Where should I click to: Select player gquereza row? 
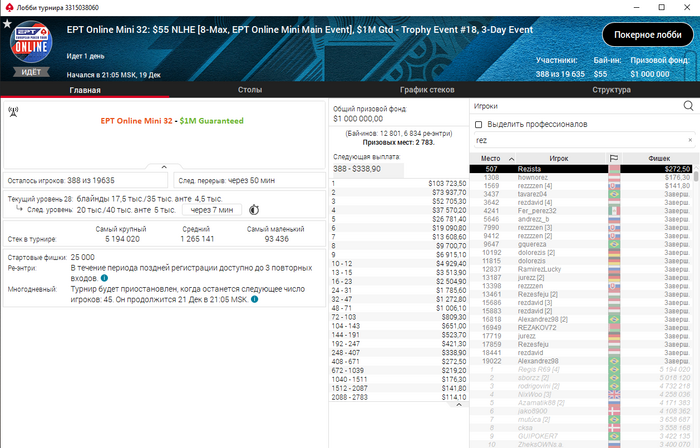[581, 244]
